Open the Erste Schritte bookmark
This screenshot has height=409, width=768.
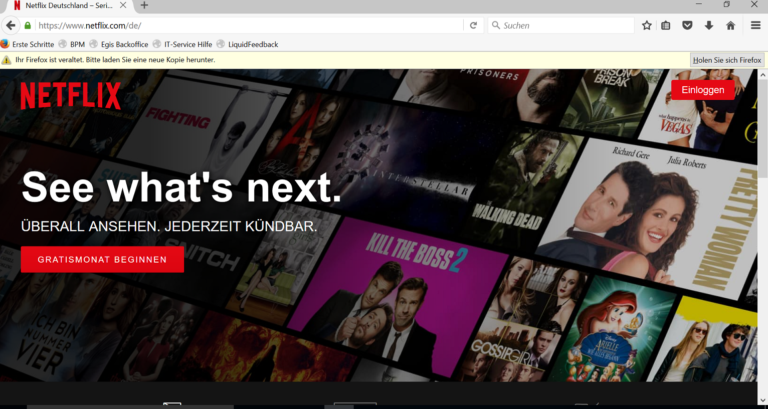[27, 44]
